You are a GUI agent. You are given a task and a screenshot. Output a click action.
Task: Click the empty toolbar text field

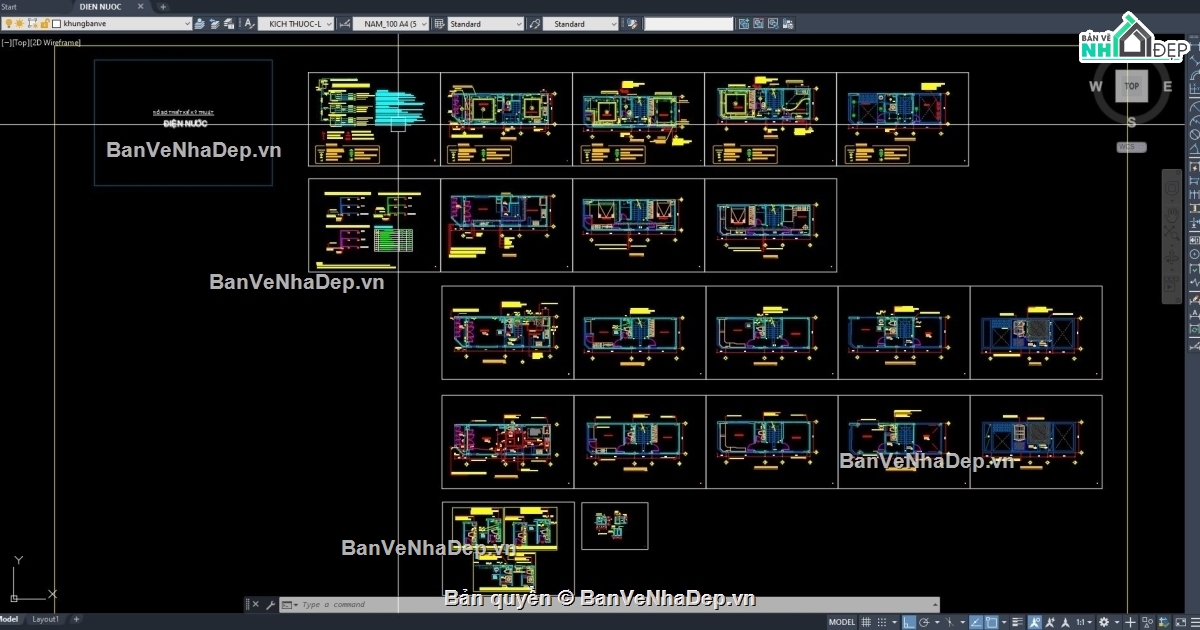tap(689, 23)
